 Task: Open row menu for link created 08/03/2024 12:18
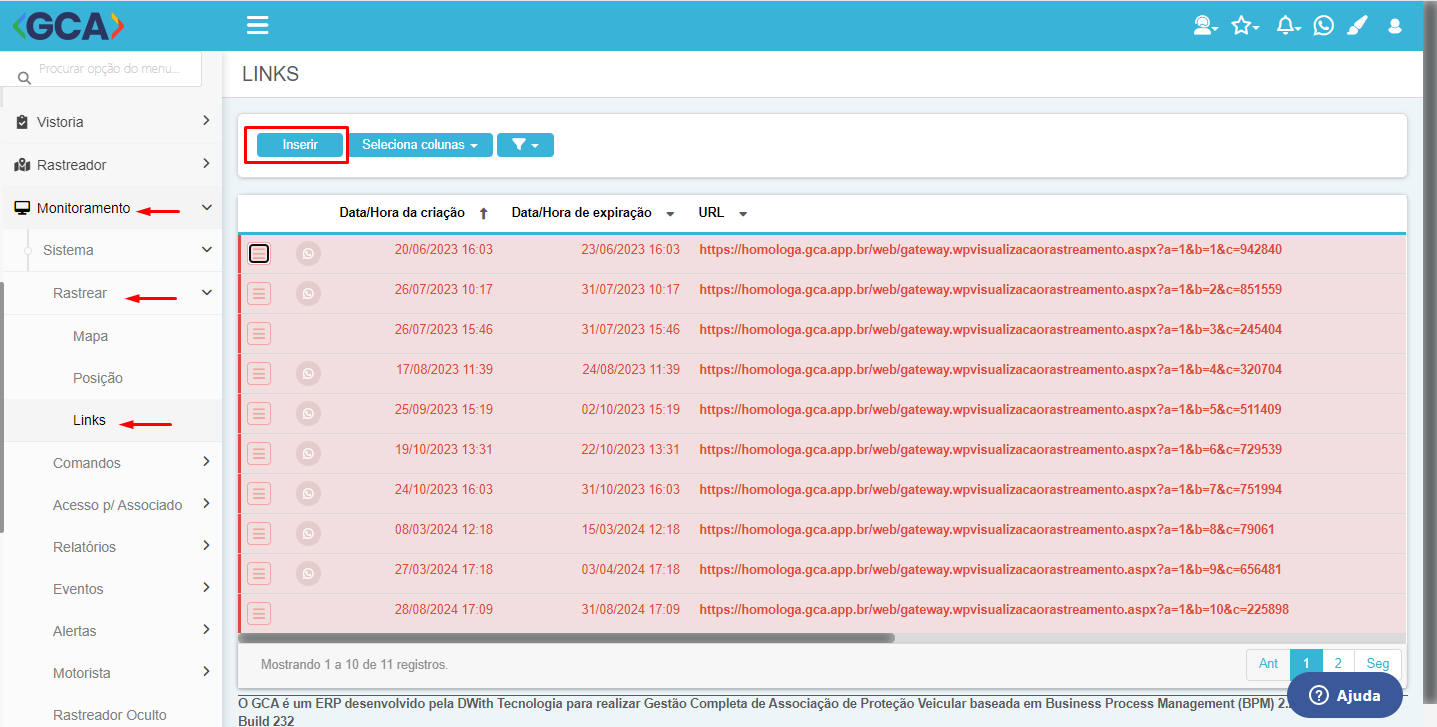[259, 534]
